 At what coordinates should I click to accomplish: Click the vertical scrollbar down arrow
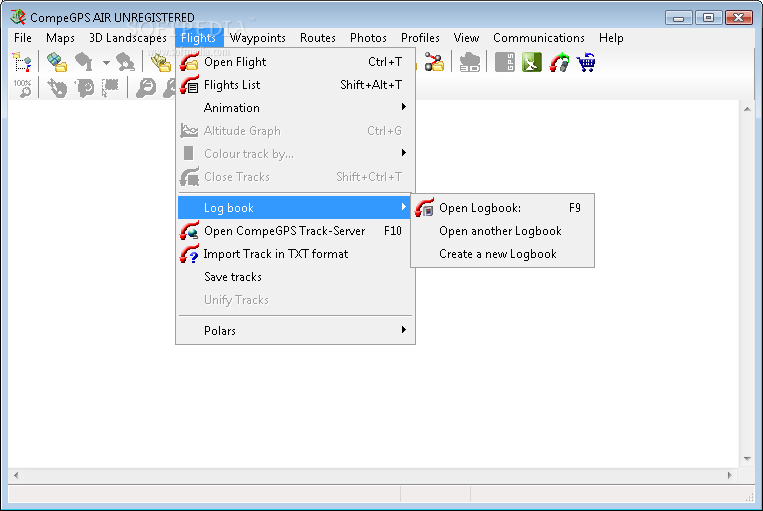(x=747, y=458)
